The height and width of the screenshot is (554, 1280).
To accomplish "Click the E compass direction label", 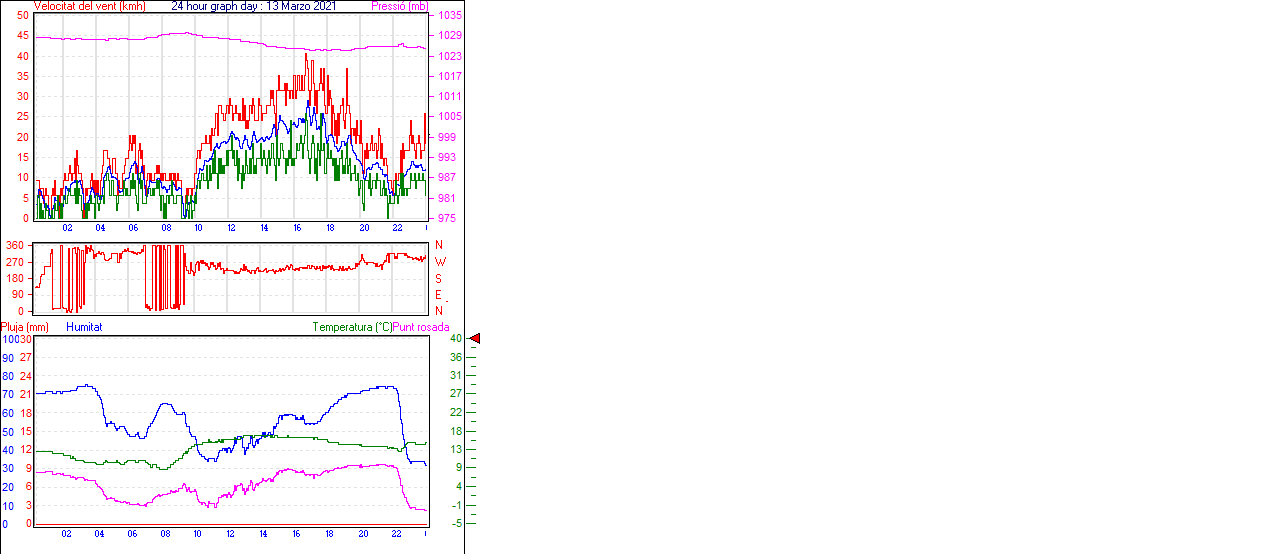I will tap(439, 295).
